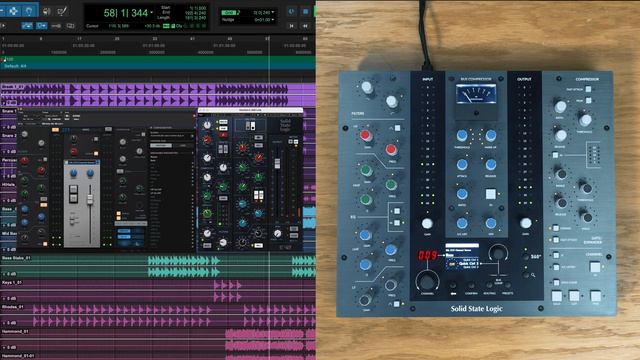Click the UC1 Bus Compressor Ratio knob
Image resolution: width=640 pixels, height=360 pixels.
(462, 193)
